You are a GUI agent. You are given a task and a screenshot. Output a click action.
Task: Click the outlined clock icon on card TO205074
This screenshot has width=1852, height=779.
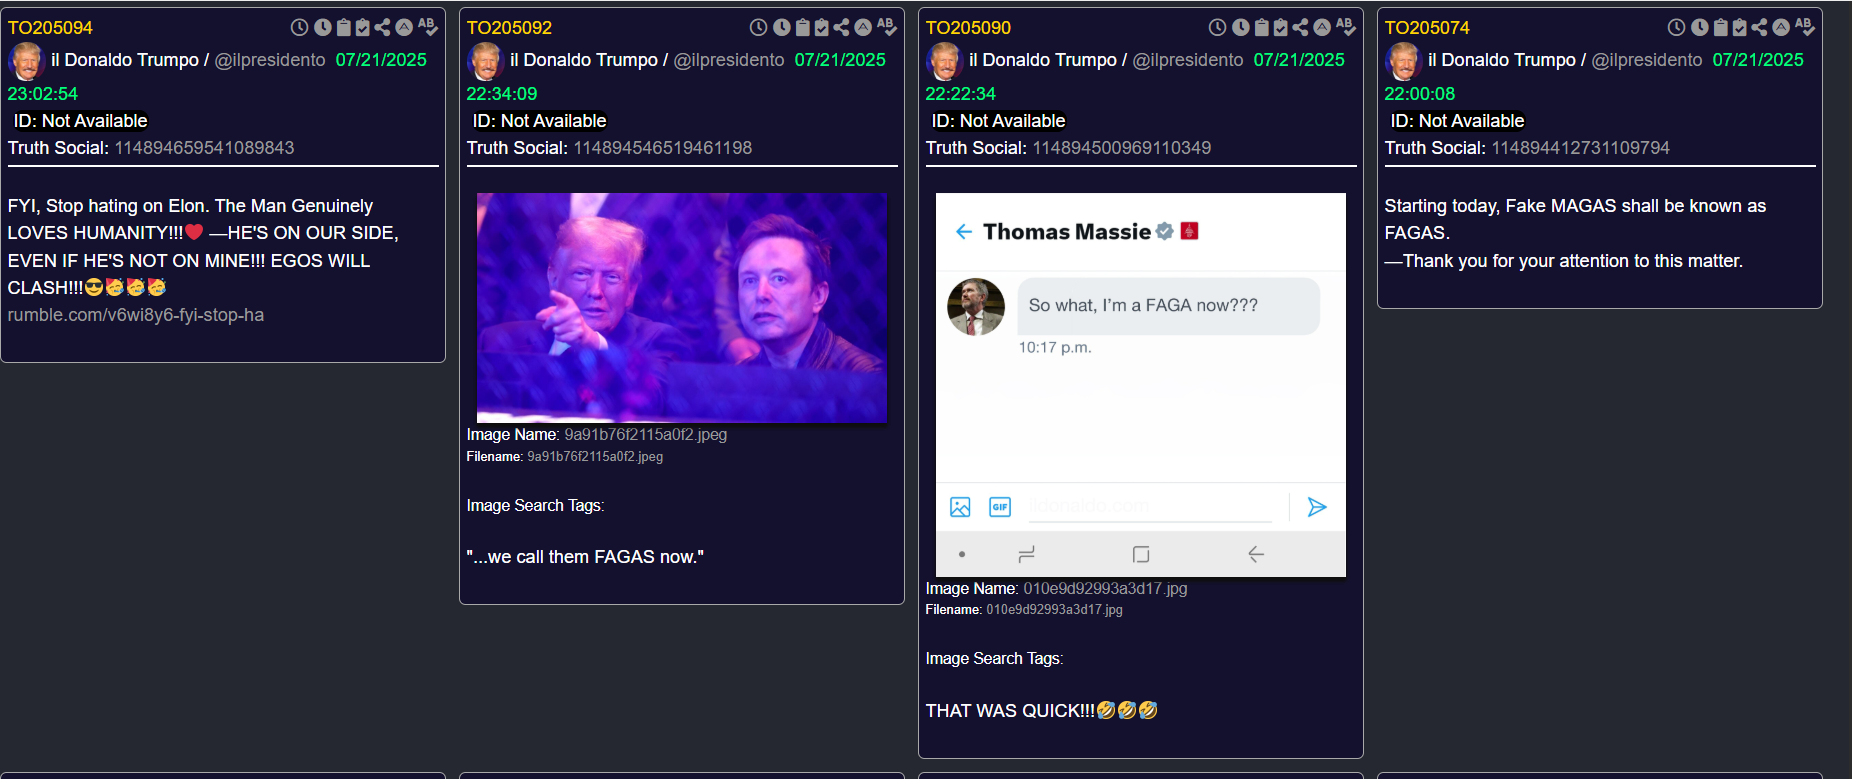(1676, 27)
